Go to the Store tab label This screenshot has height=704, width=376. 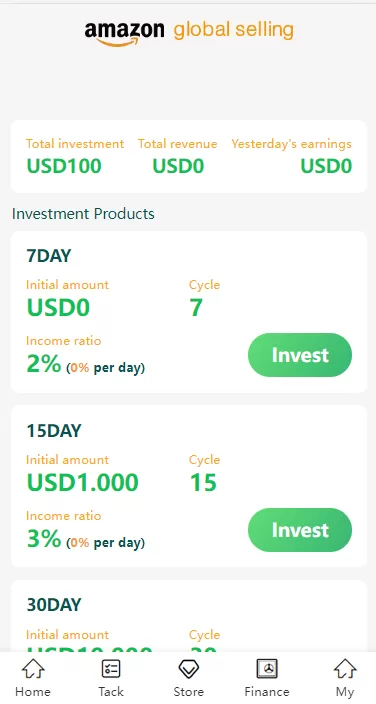pyautogui.click(x=188, y=691)
